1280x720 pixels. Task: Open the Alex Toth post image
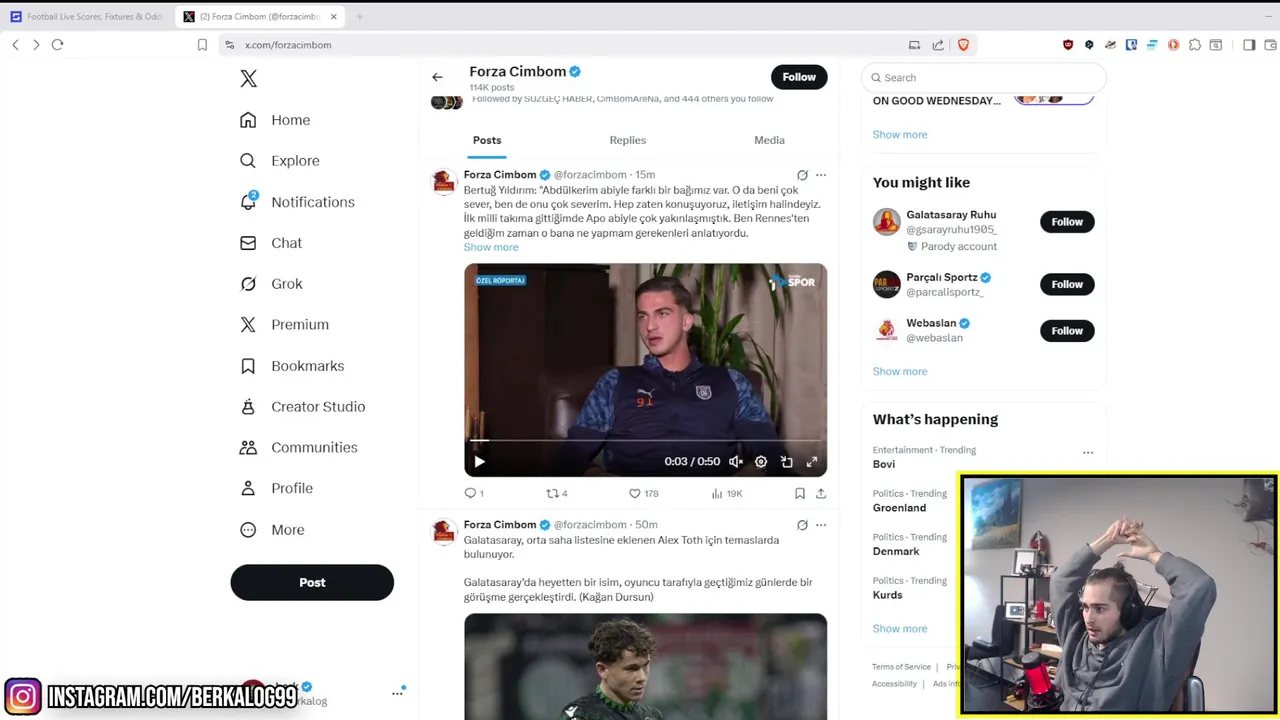(x=645, y=666)
